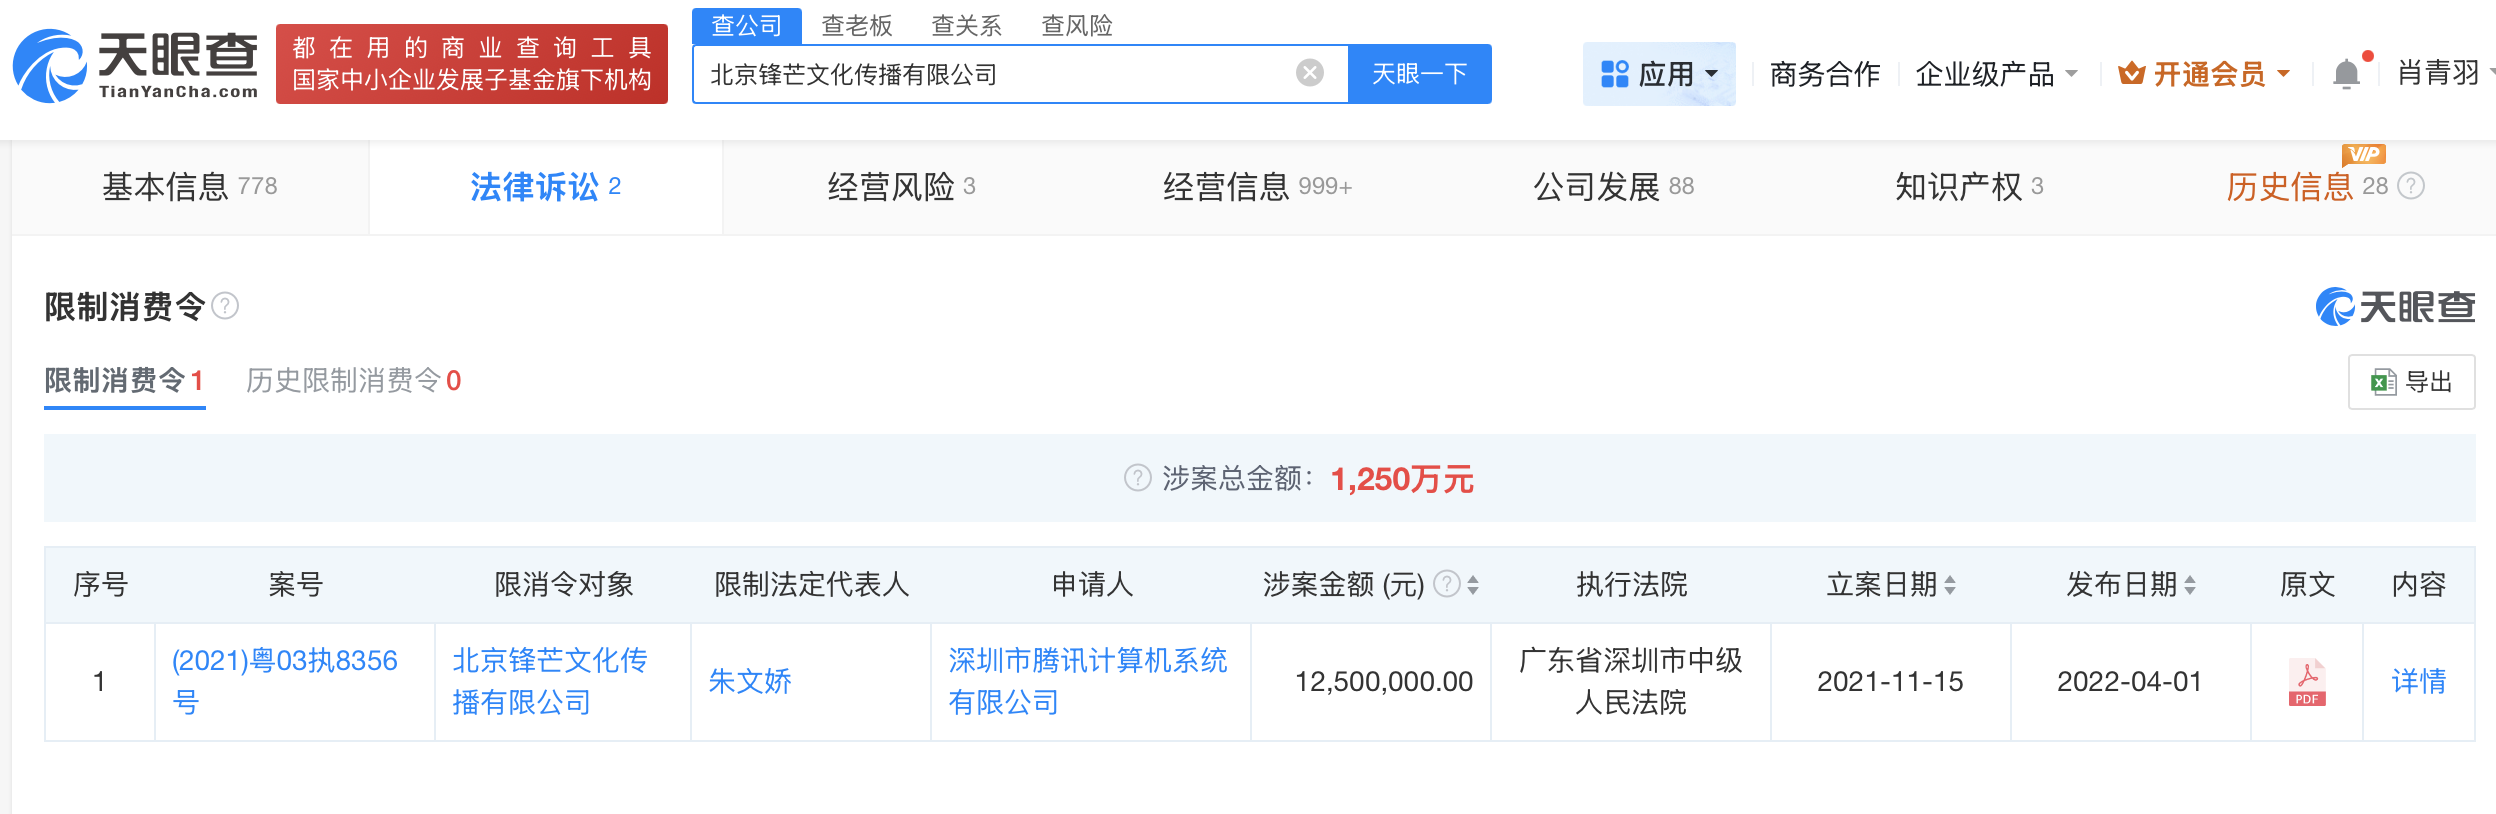The height and width of the screenshot is (814, 2496).
Task: Sort the table by 立案日期 arrows
Action: pos(1950,585)
